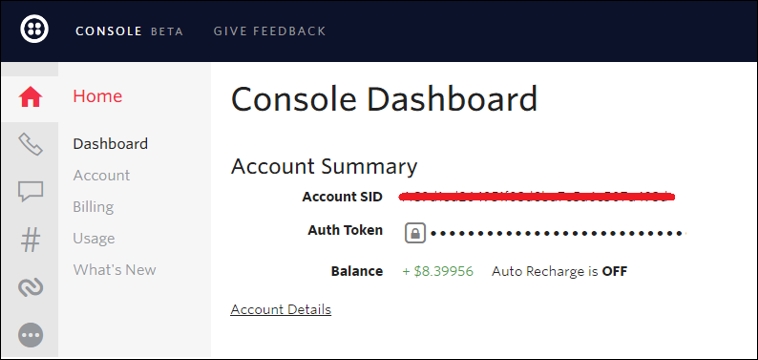Follow the Account Details link
This screenshot has height=360, width=758.
281,309
